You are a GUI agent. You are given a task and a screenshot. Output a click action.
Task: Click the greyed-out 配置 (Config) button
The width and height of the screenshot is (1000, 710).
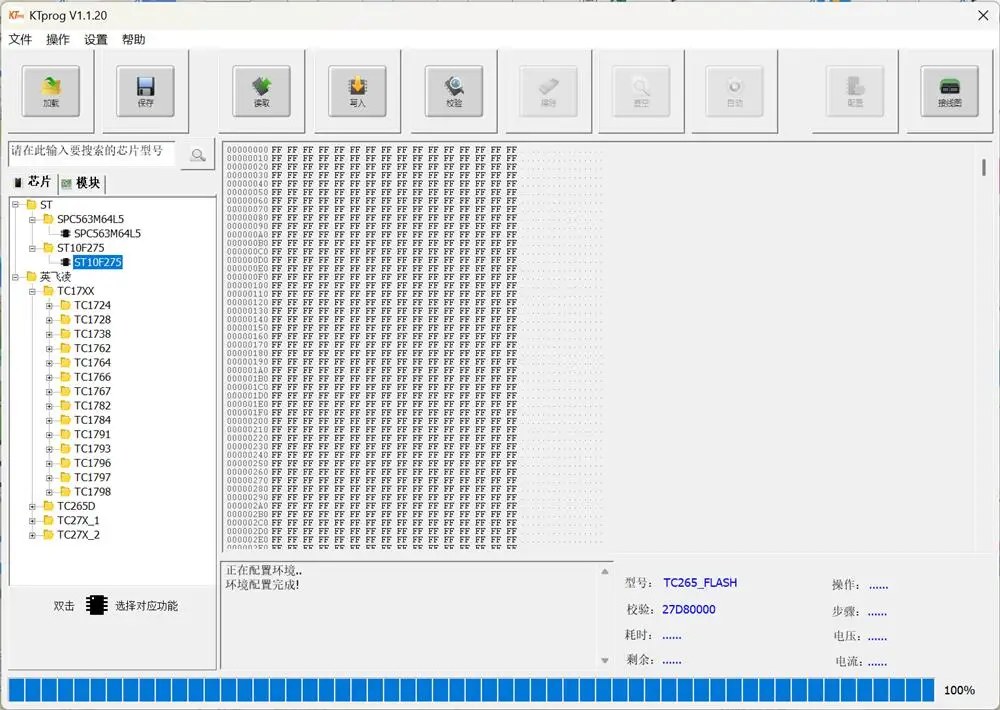(855, 91)
